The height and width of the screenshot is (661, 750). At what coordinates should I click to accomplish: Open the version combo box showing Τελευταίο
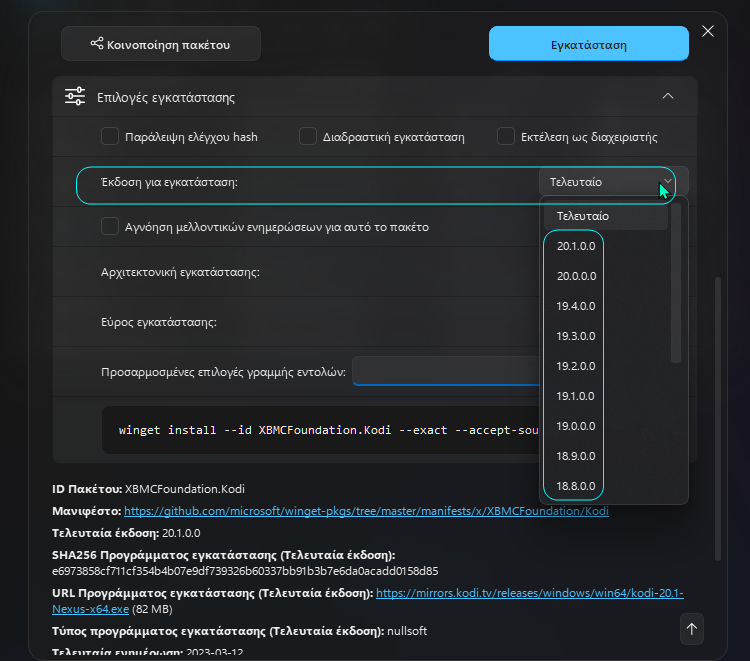tap(613, 182)
